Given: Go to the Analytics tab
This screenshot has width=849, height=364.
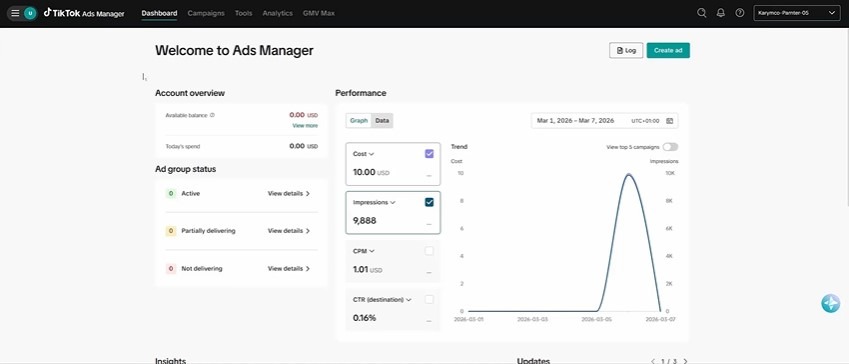Looking at the screenshot, I should point(277,13).
